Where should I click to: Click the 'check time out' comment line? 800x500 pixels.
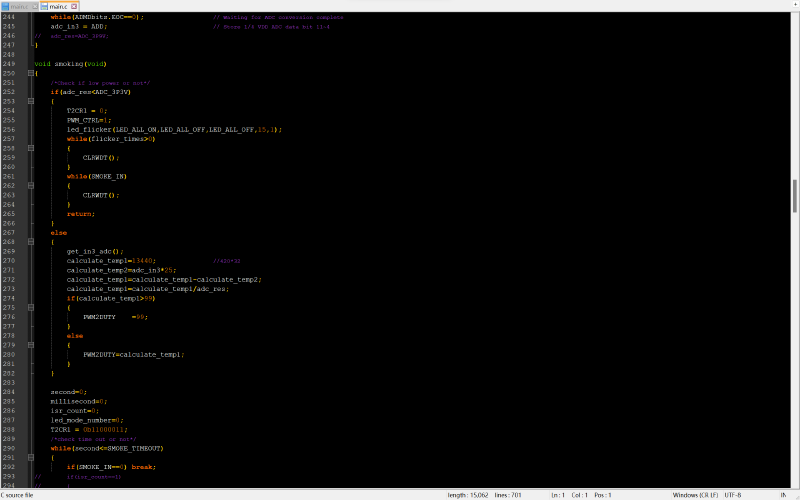93,439
